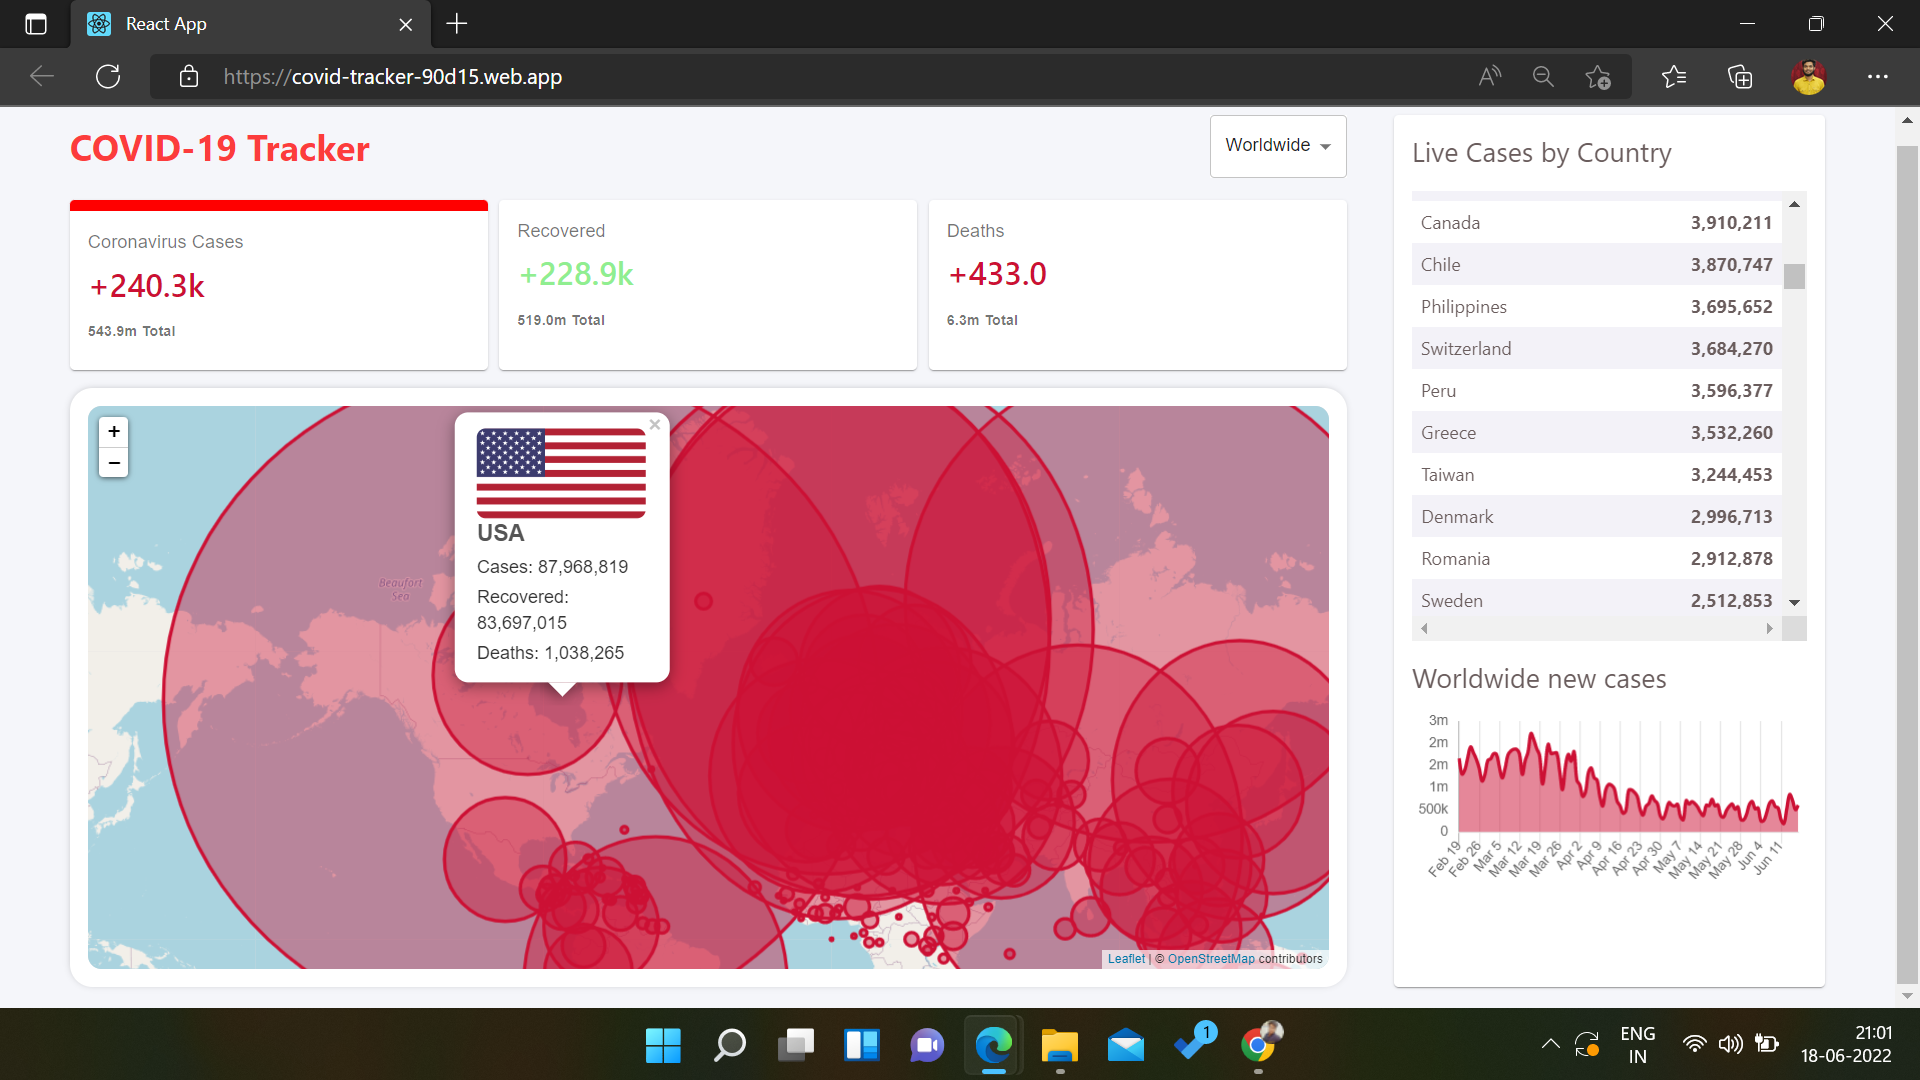Select the React App tab
Viewport: 1920px width, 1080px height.
(x=250, y=24)
